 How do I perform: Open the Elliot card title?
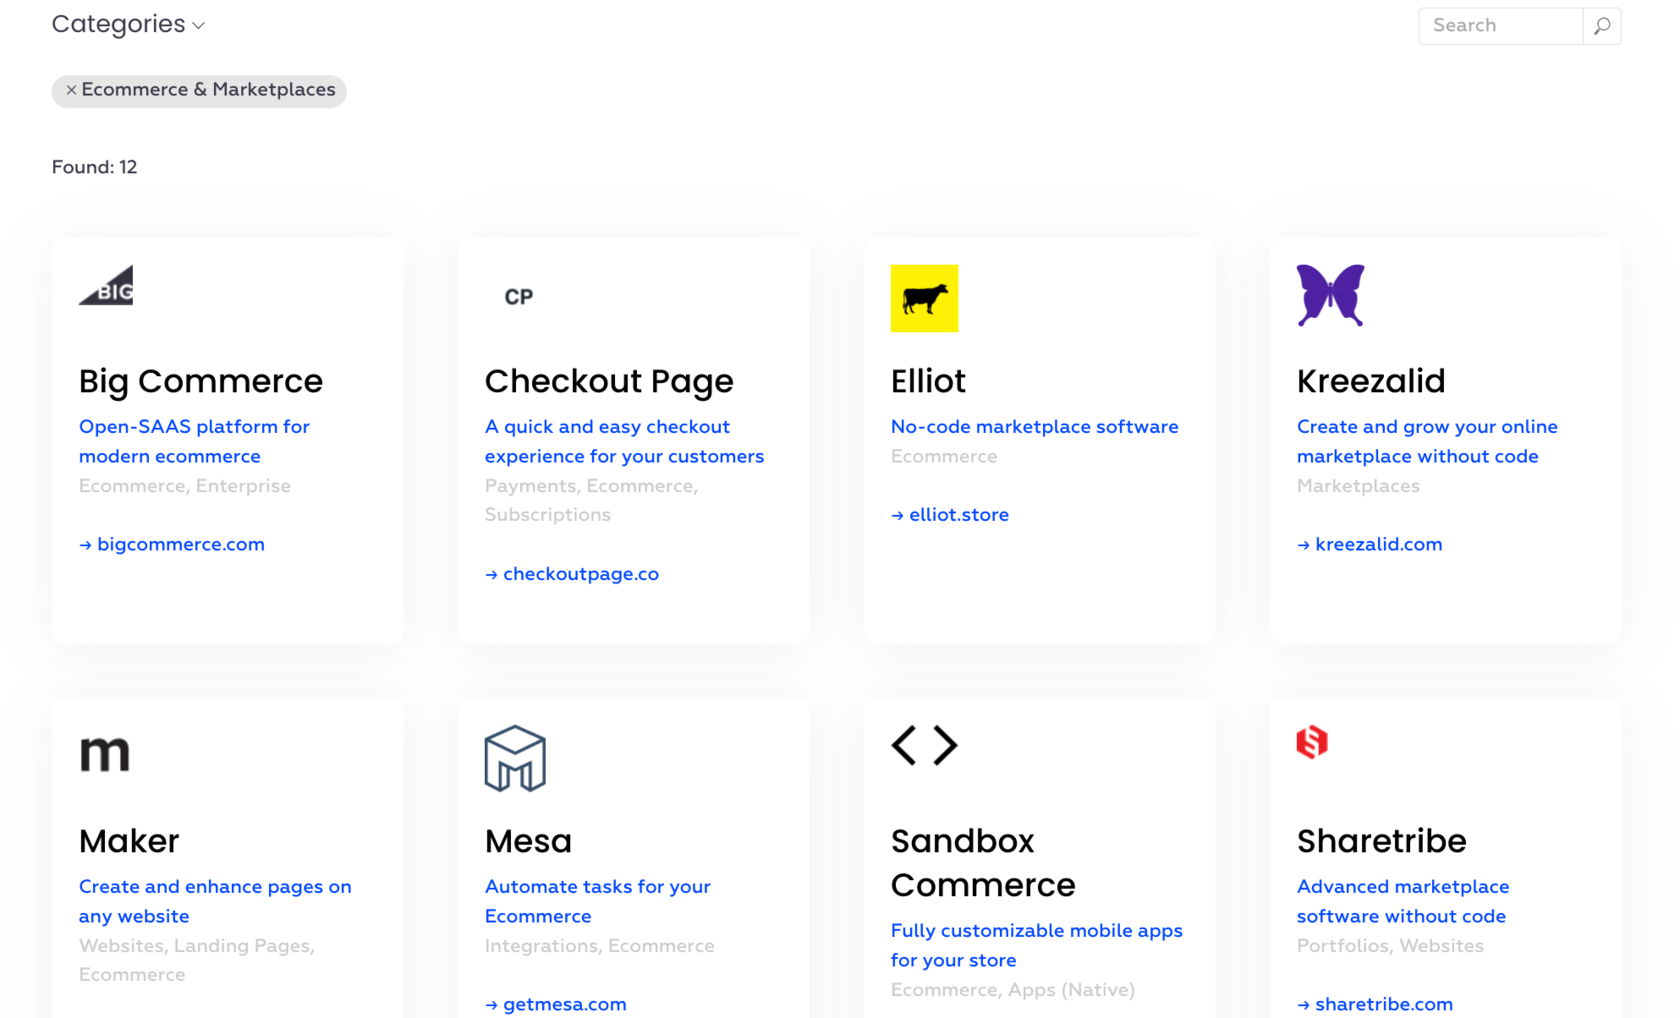click(928, 381)
